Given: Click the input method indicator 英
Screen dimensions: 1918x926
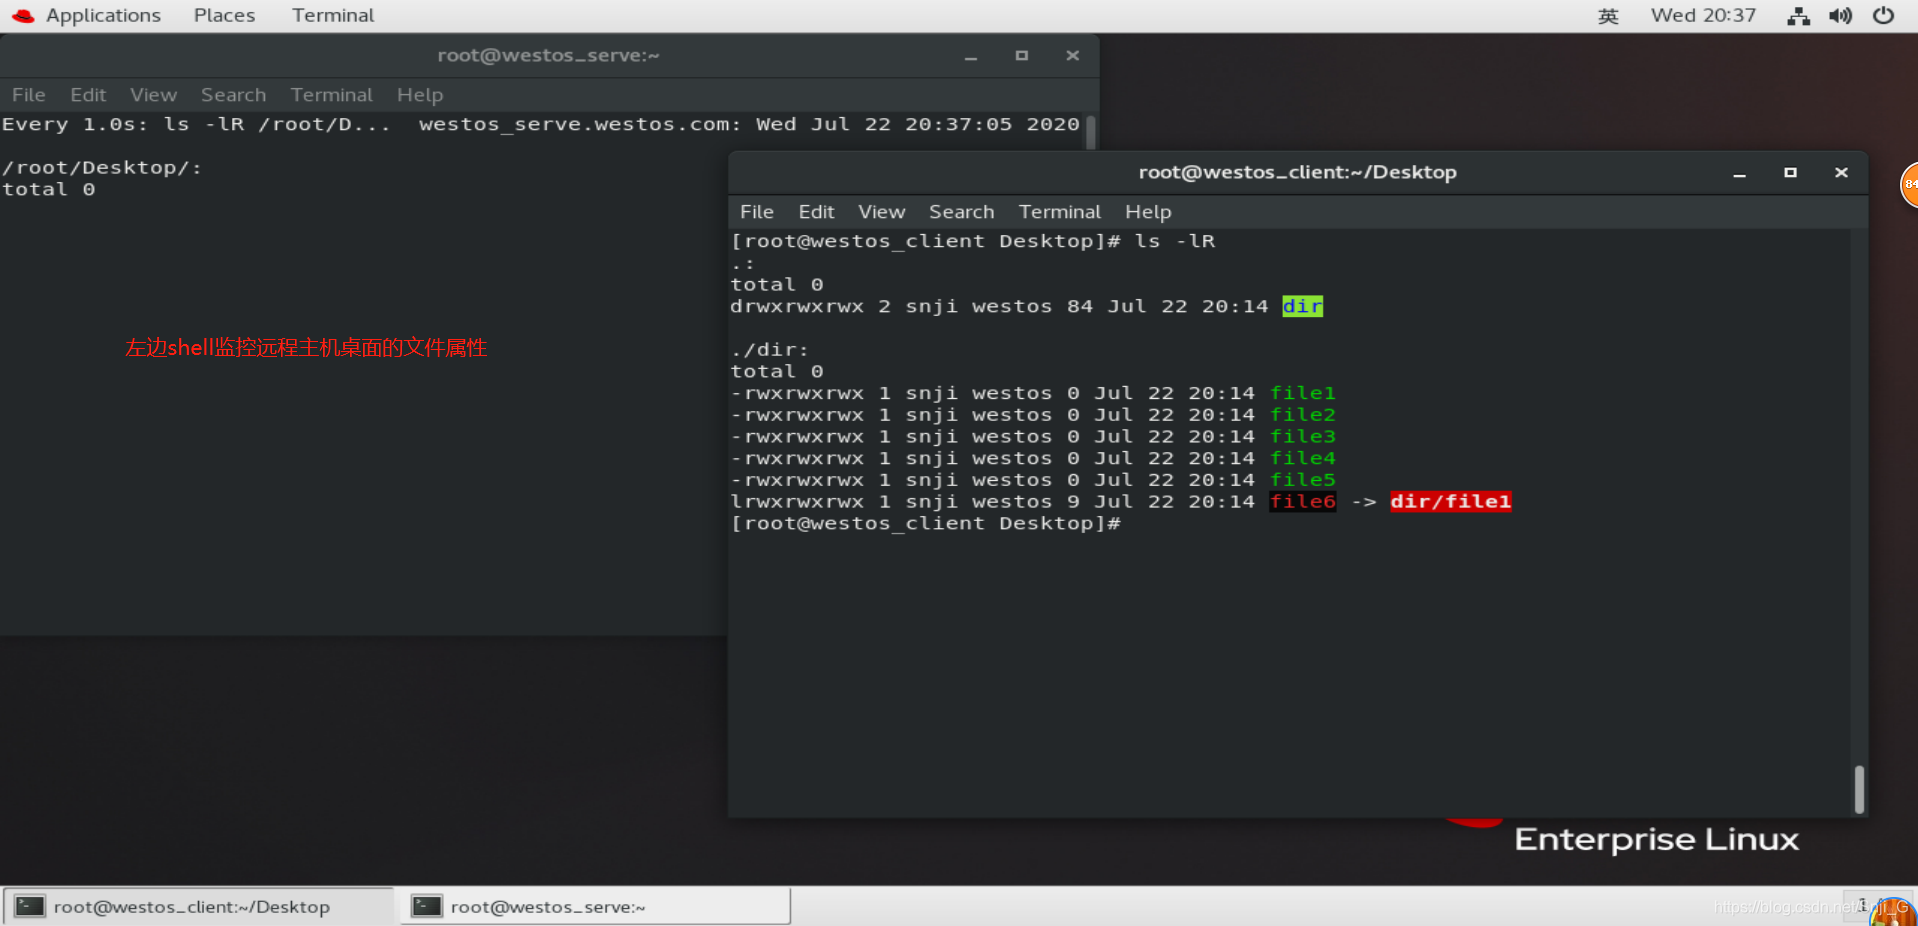Looking at the screenshot, I should coord(1608,15).
